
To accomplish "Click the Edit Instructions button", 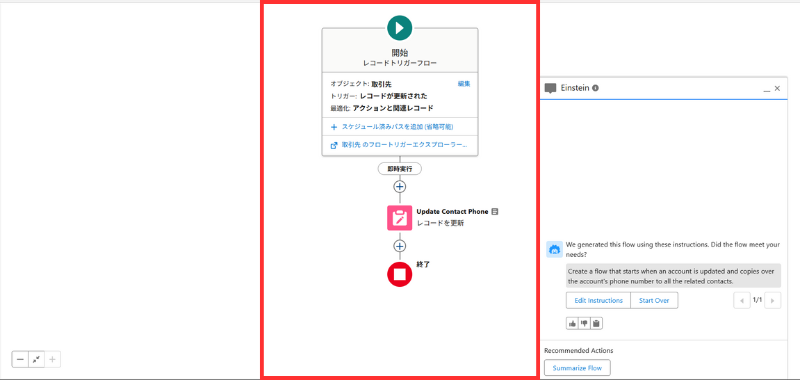I will (598, 300).
